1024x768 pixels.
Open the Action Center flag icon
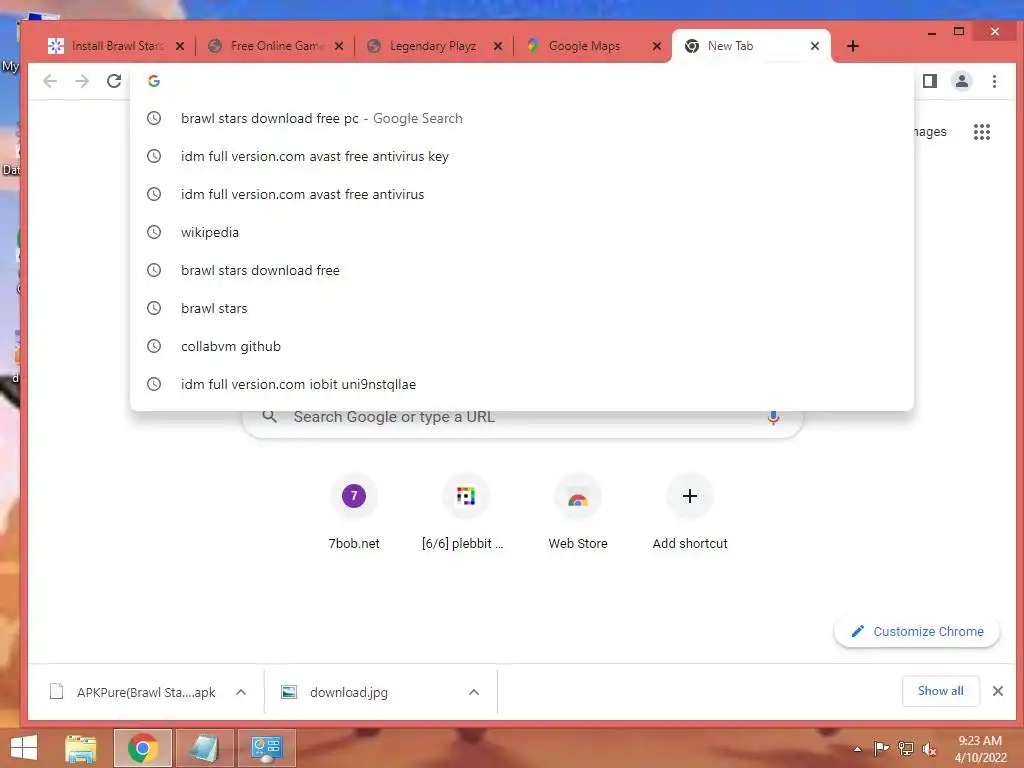pyautogui.click(x=881, y=748)
